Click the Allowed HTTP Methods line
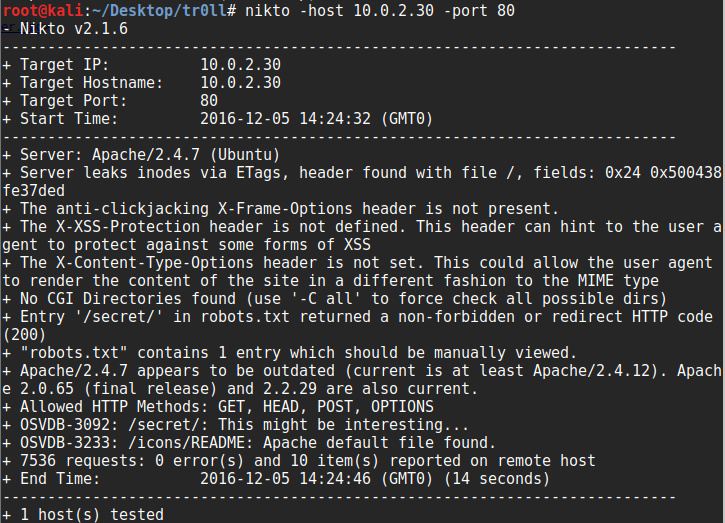The image size is (725, 523). (x=218, y=407)
